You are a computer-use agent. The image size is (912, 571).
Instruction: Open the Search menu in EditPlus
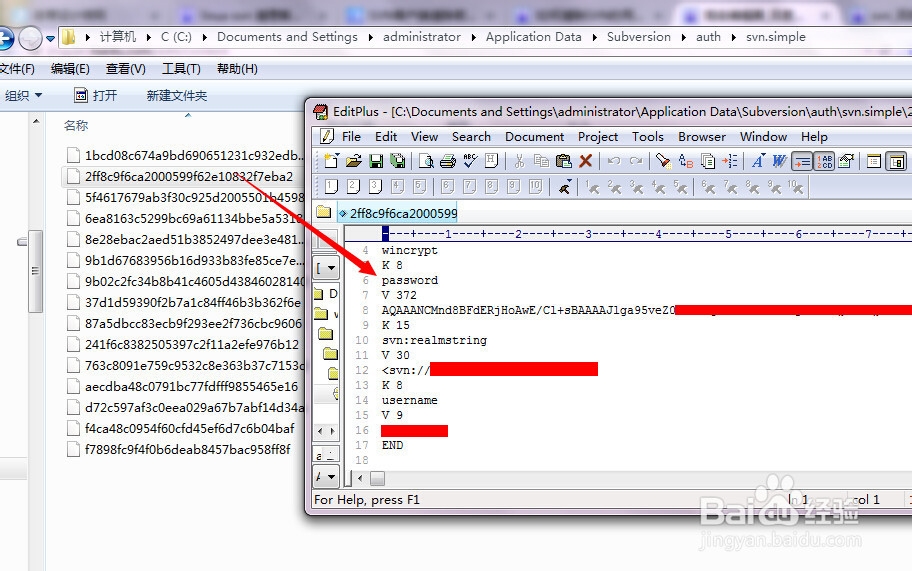pyautogui.click(x=471, y=137)
